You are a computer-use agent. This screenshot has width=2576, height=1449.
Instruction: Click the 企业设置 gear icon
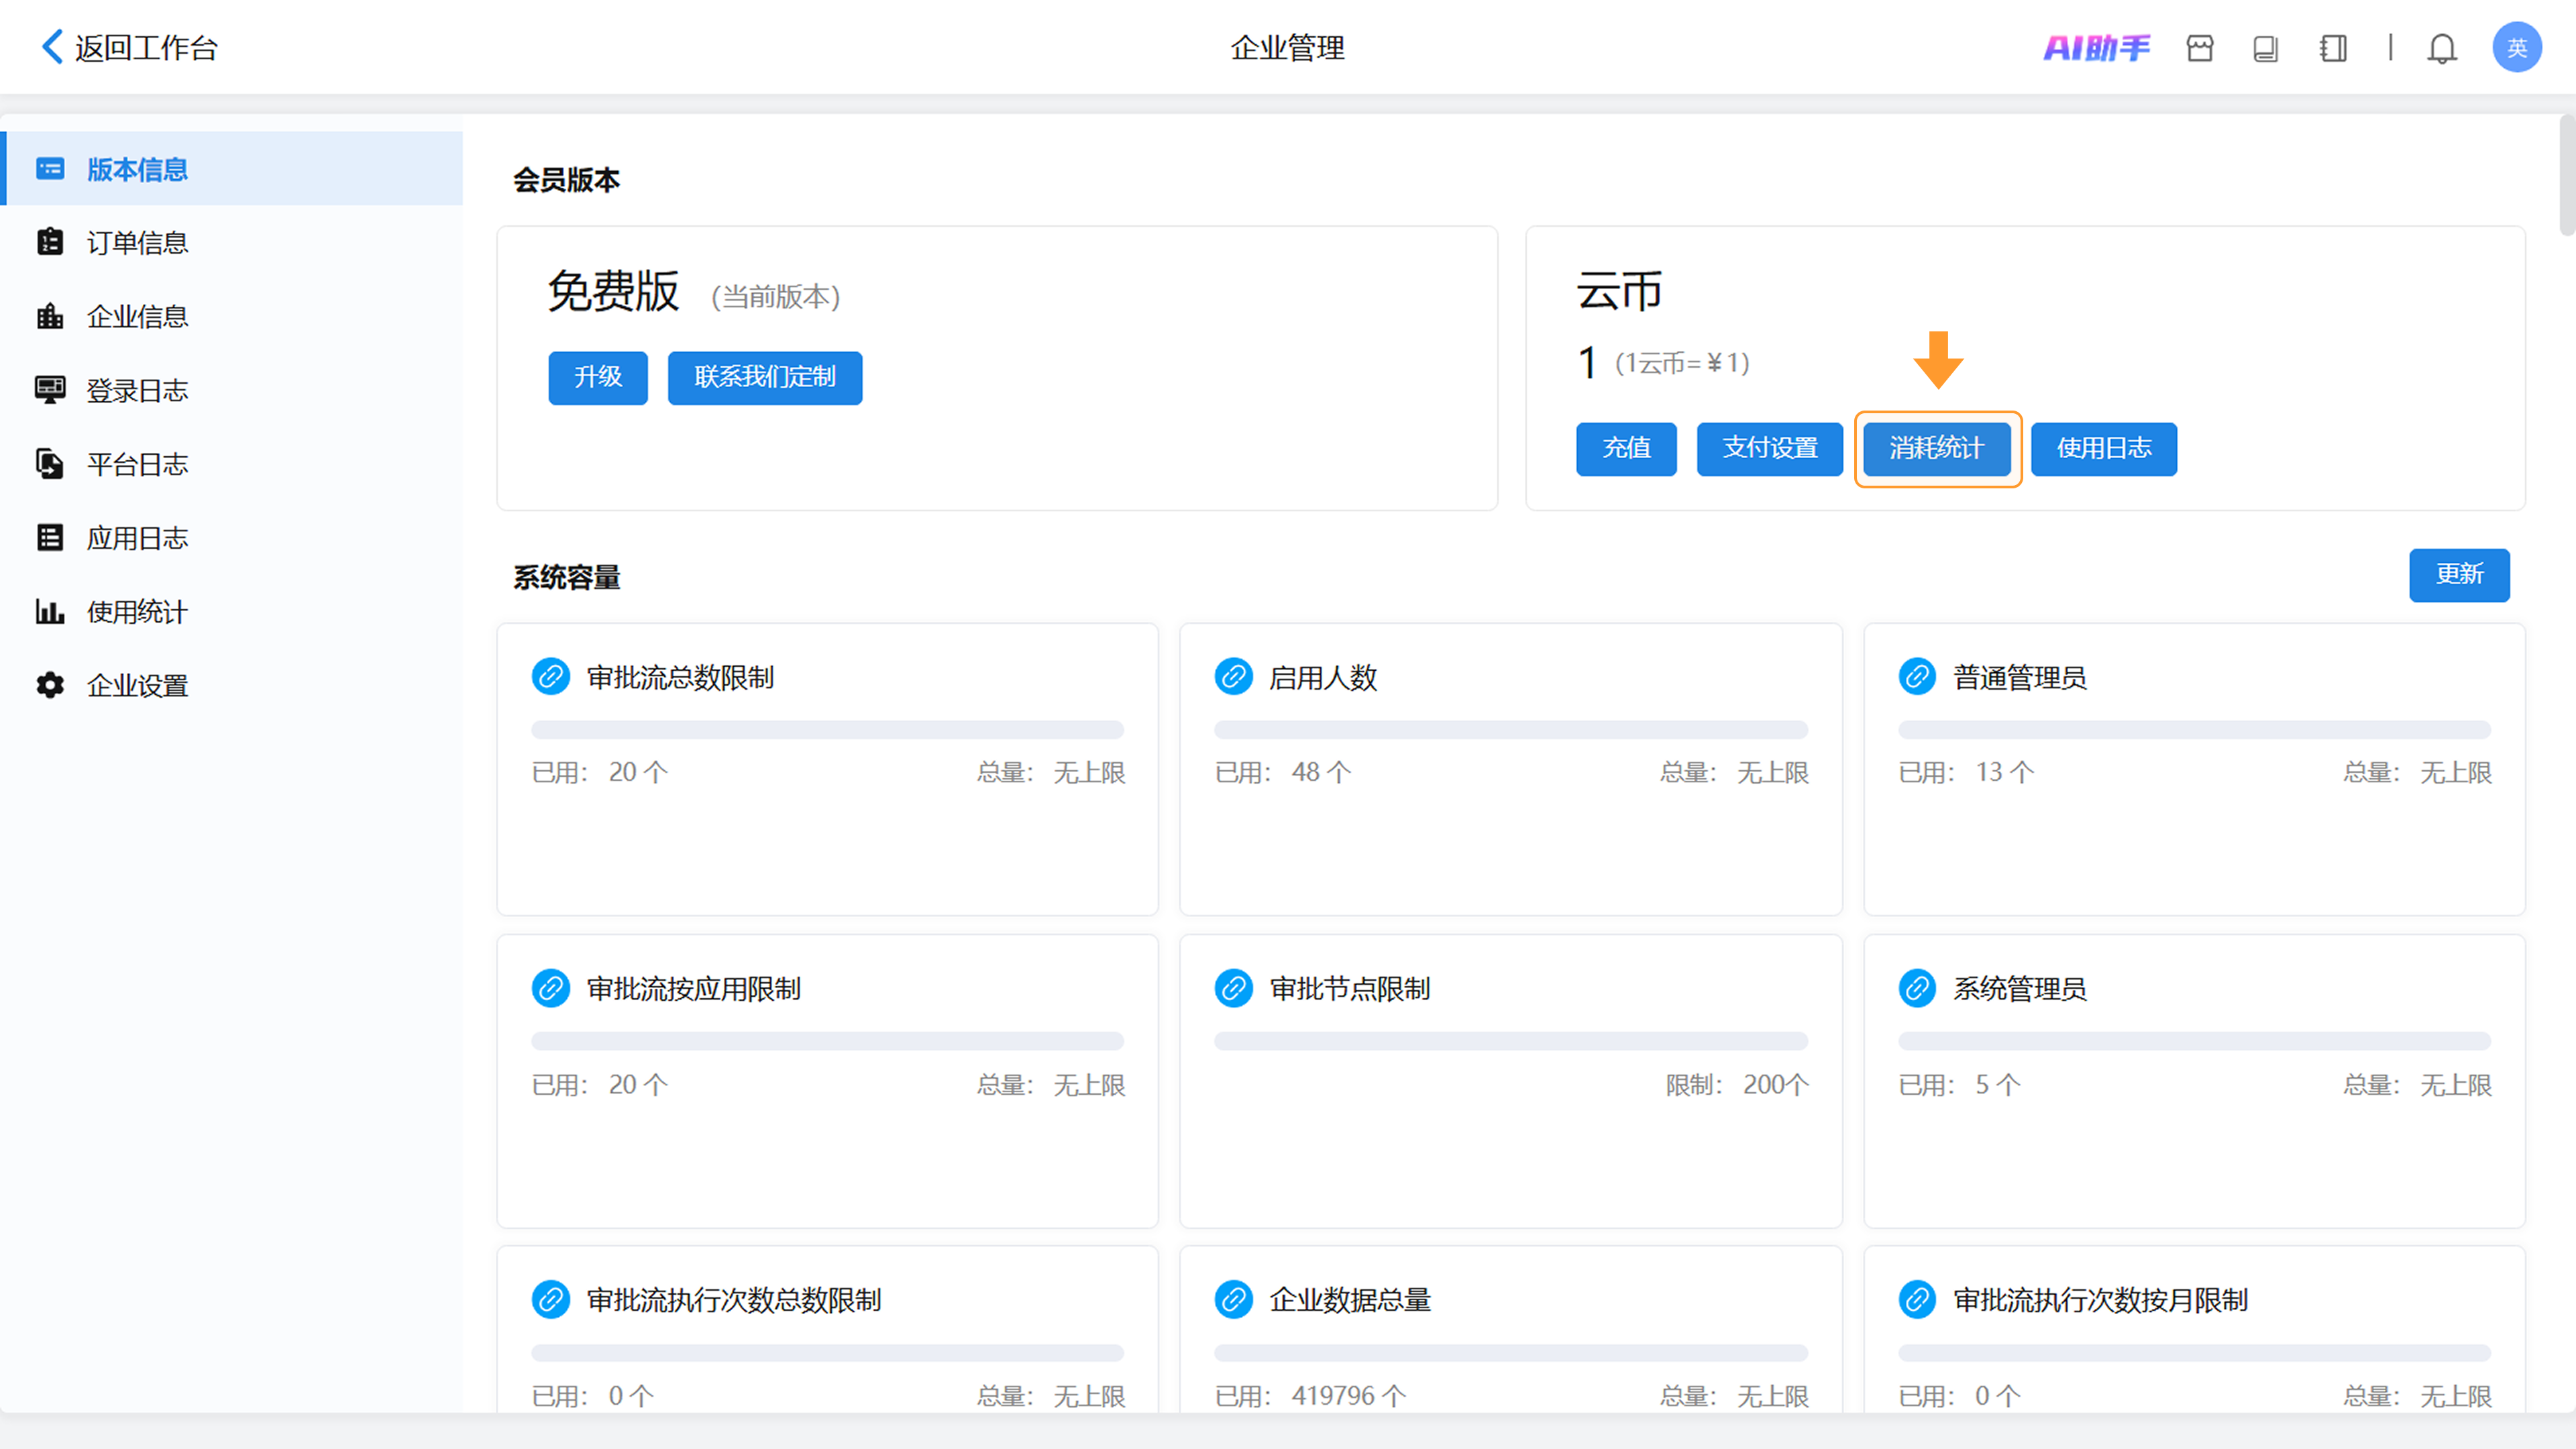pyautogui.click(x=50, y=685)
